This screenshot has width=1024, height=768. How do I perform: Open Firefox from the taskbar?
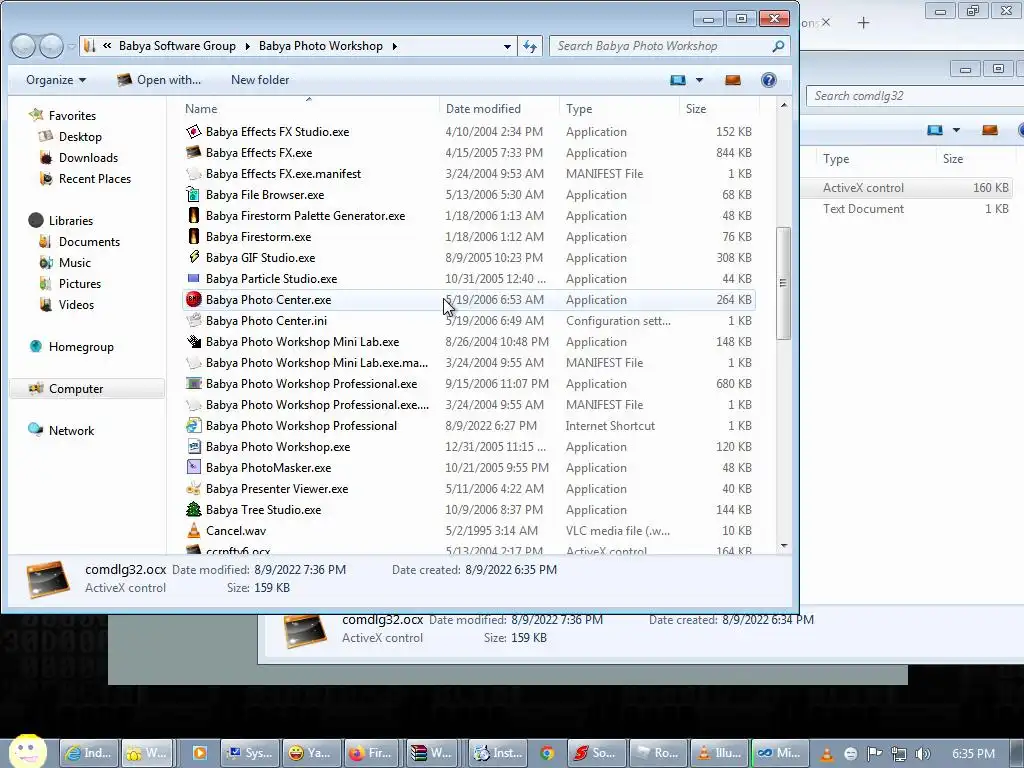pos(372,753)
